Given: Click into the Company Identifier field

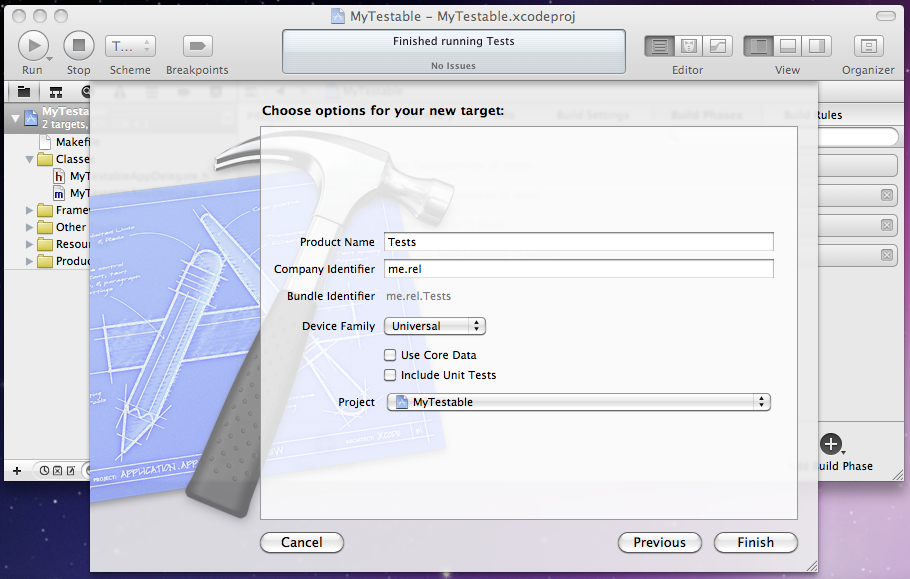Looking at the screenshot, I should pos(579,269).
